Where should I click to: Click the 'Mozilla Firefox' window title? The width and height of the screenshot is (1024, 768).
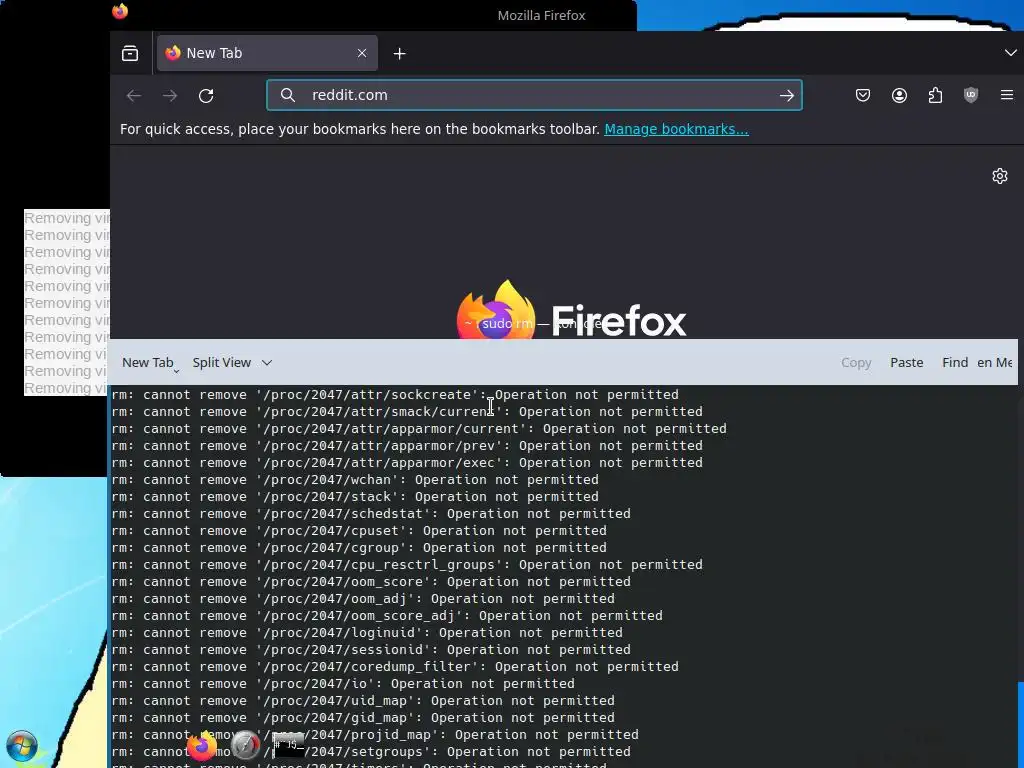tap(541, 16)
